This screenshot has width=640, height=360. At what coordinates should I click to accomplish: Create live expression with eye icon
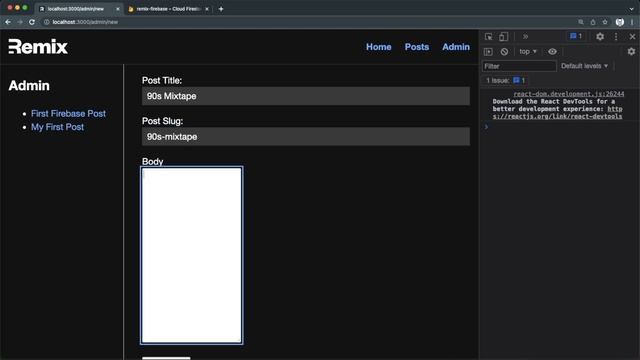pos(552,52)
